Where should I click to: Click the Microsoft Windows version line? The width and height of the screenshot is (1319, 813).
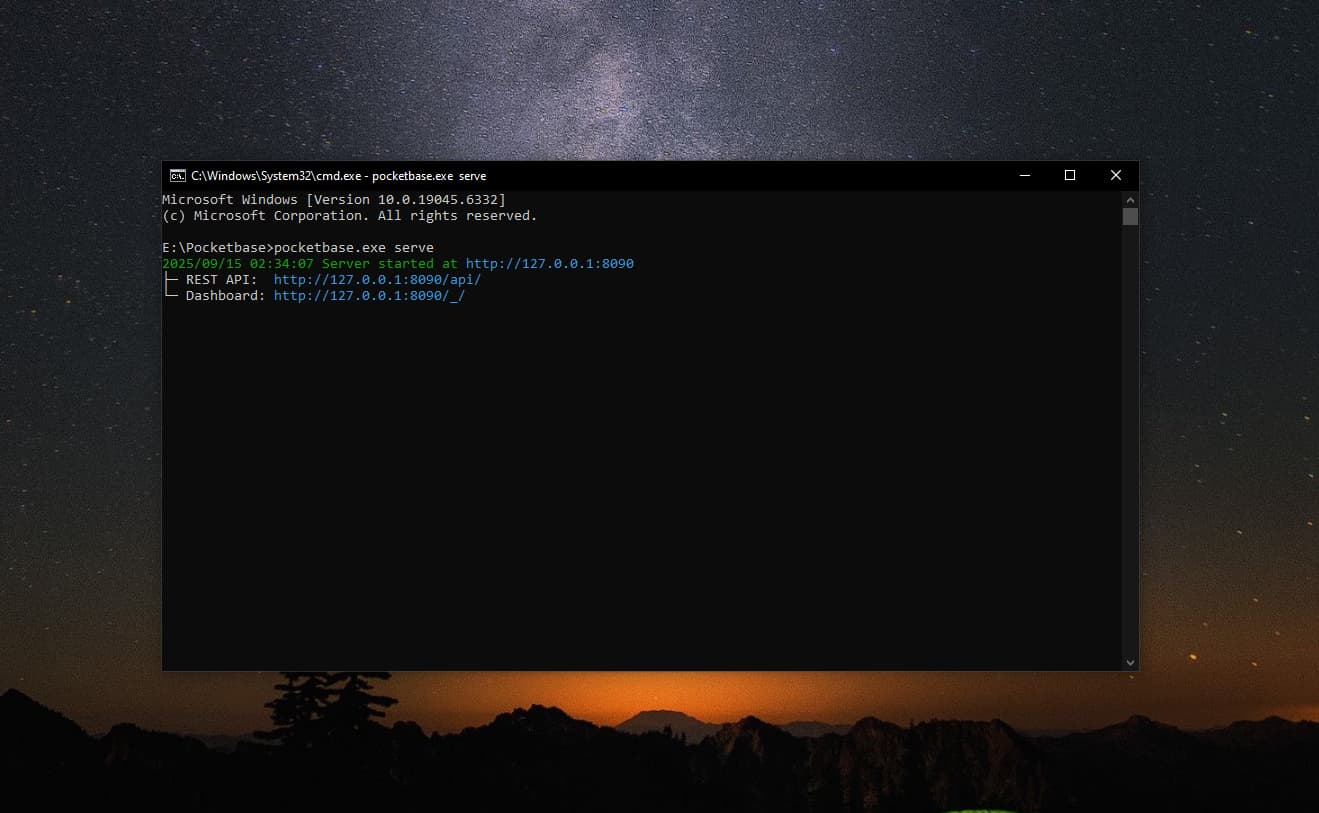pyautogui.click(x=333, y=200)
